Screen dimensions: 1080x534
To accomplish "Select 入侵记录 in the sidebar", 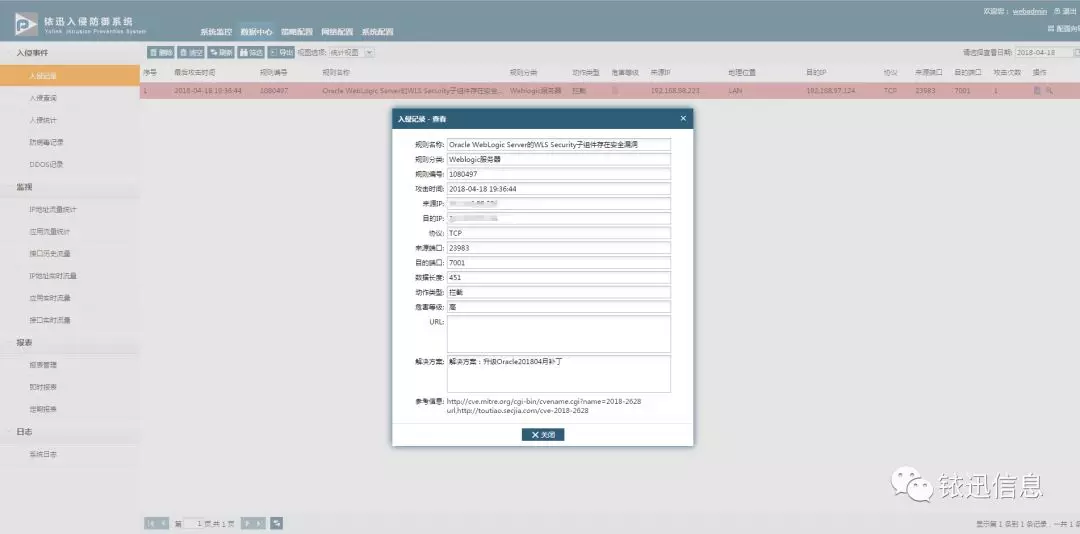I will [x=70, y=76].
